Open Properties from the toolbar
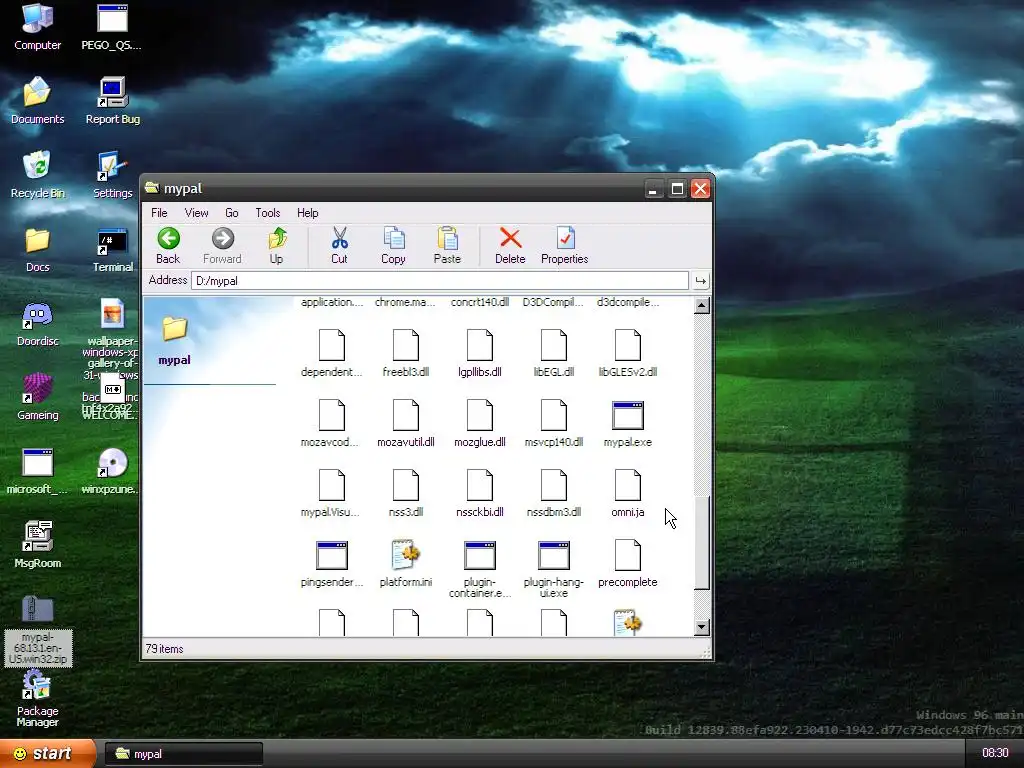Viewport: 1024px width, 768px height. [565, 246]
